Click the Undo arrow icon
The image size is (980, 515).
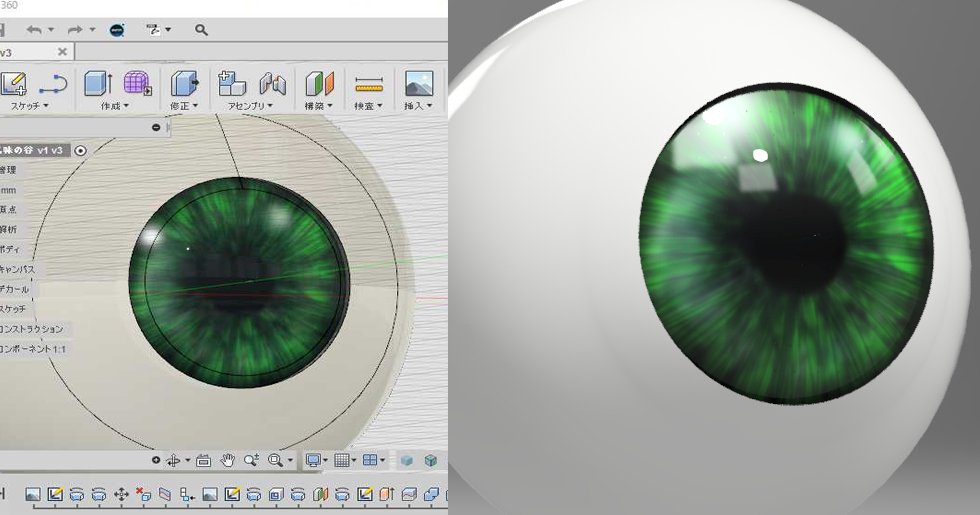point(34,29)
